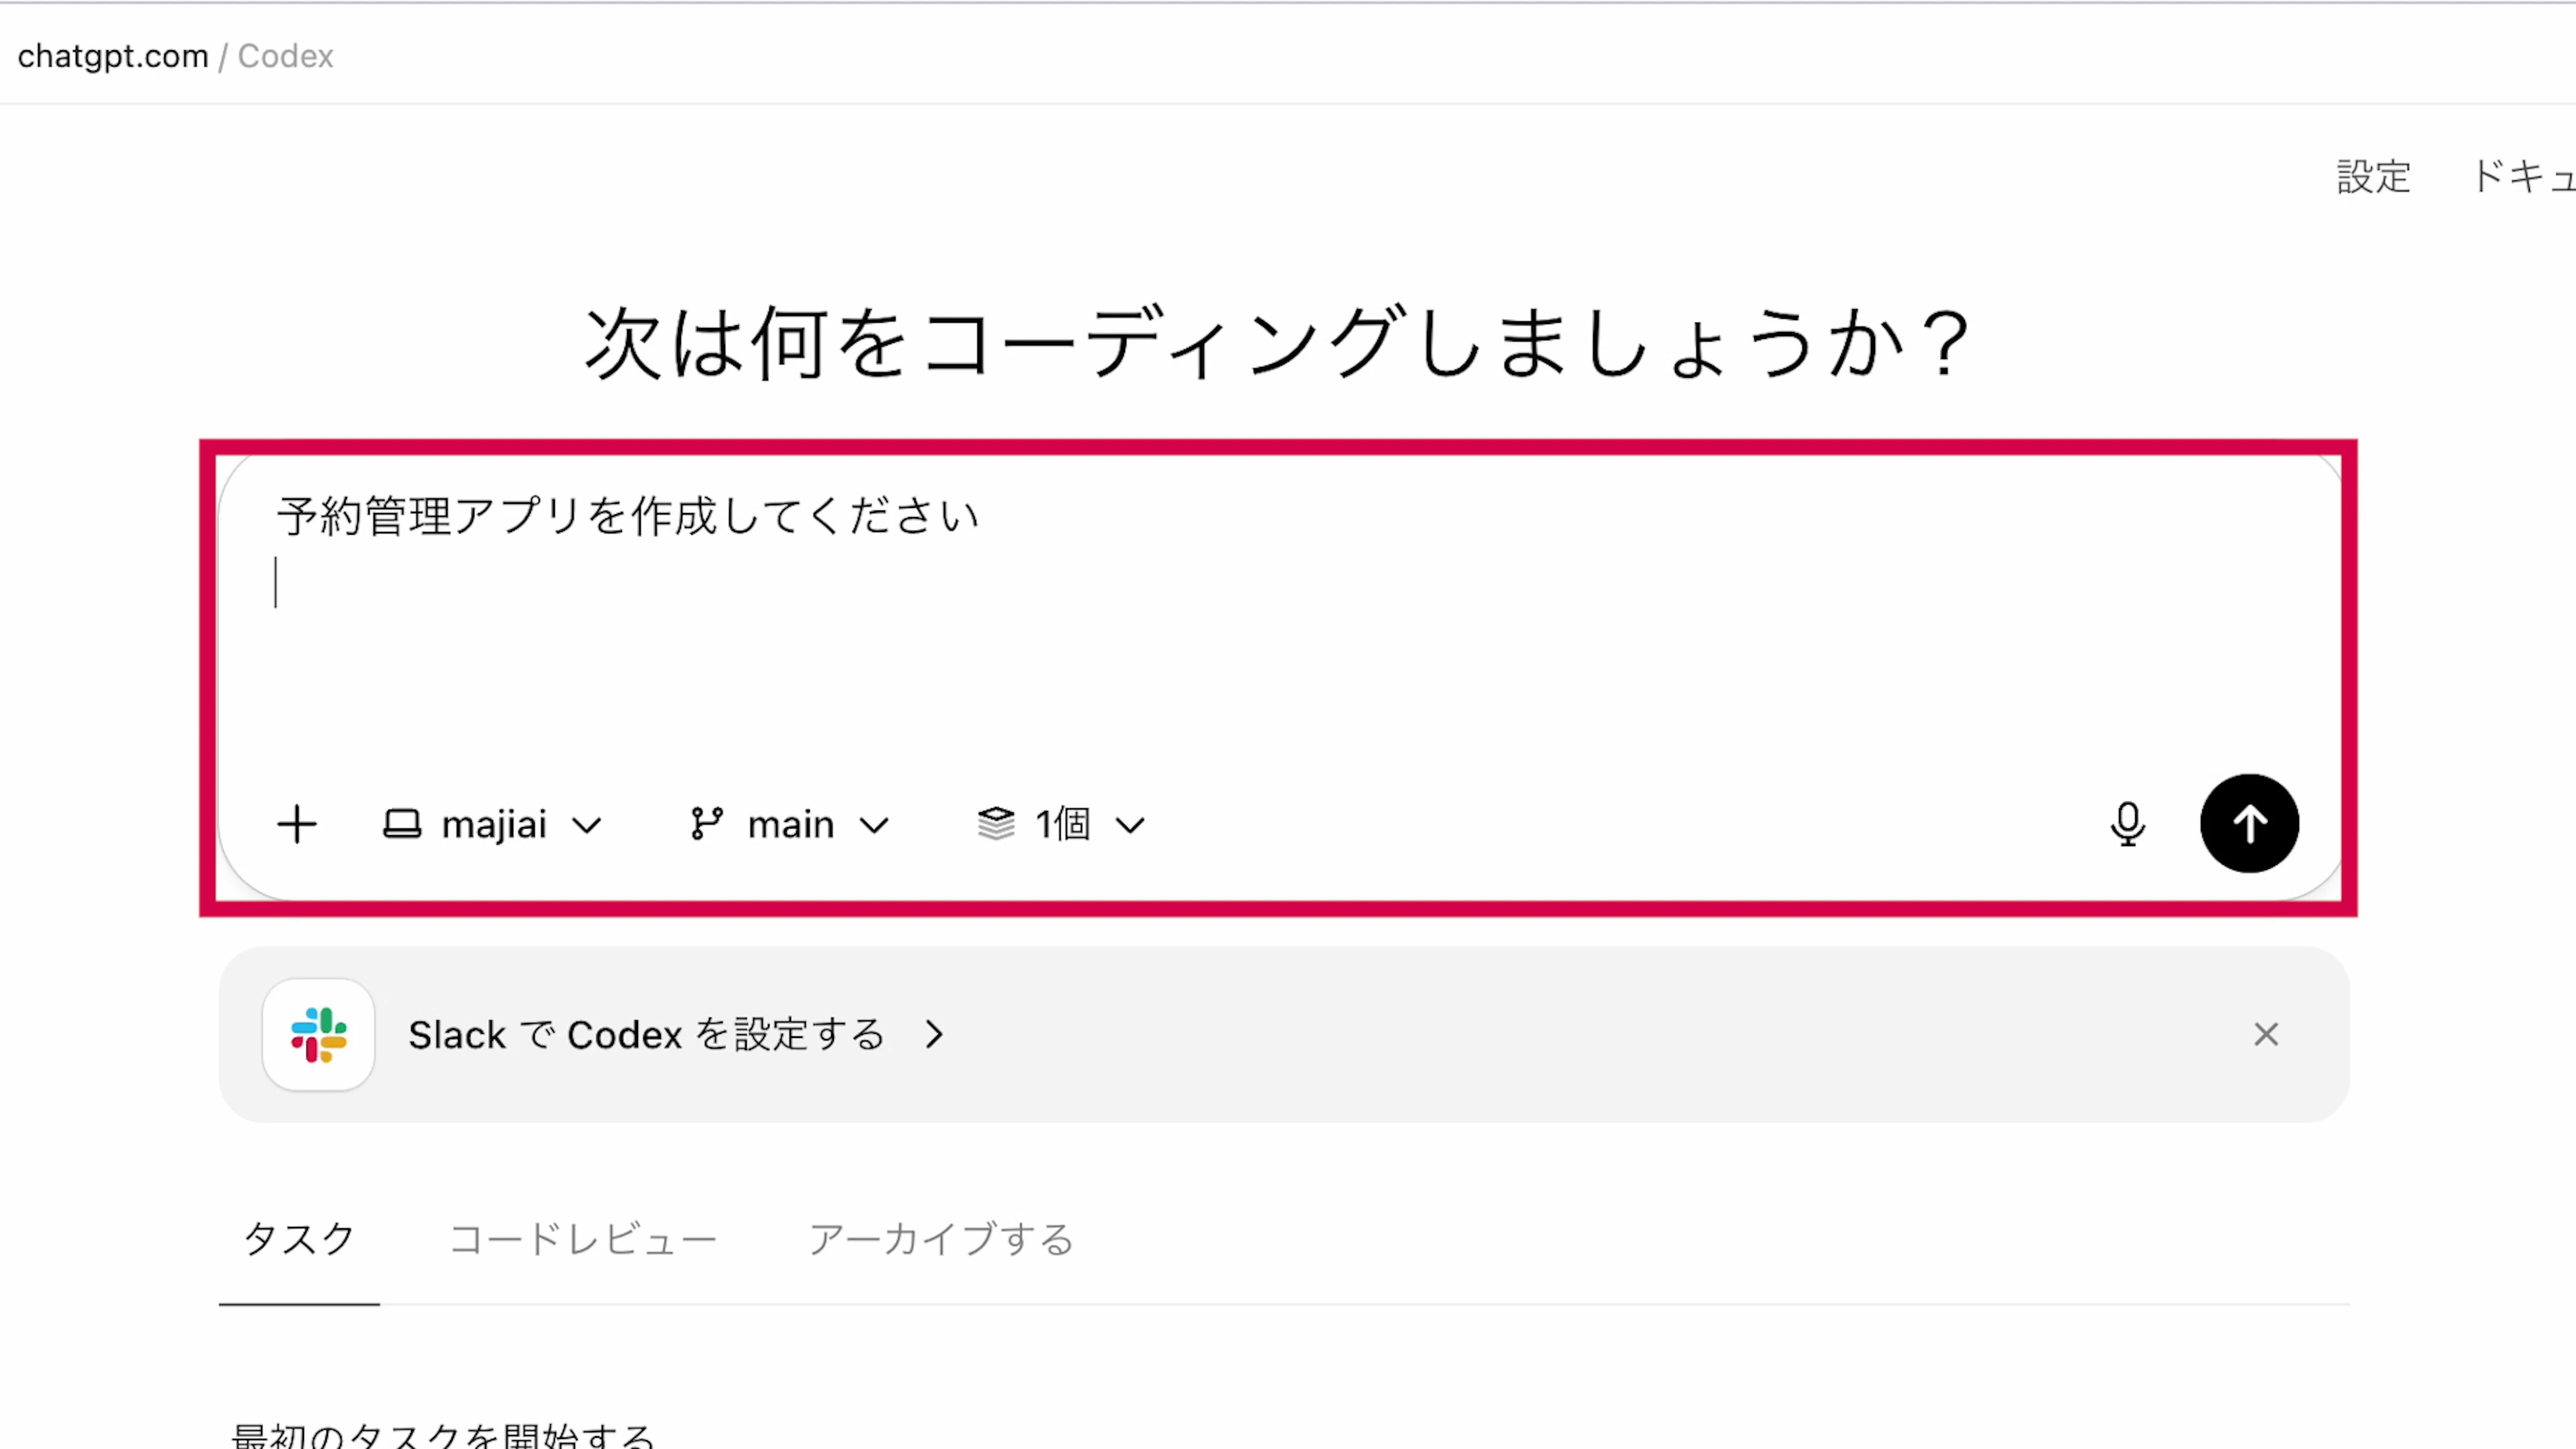This screenshot has width=2576, height=1449.
Task: Open the 設定 settings link
Action: (x=2373, y=177)
